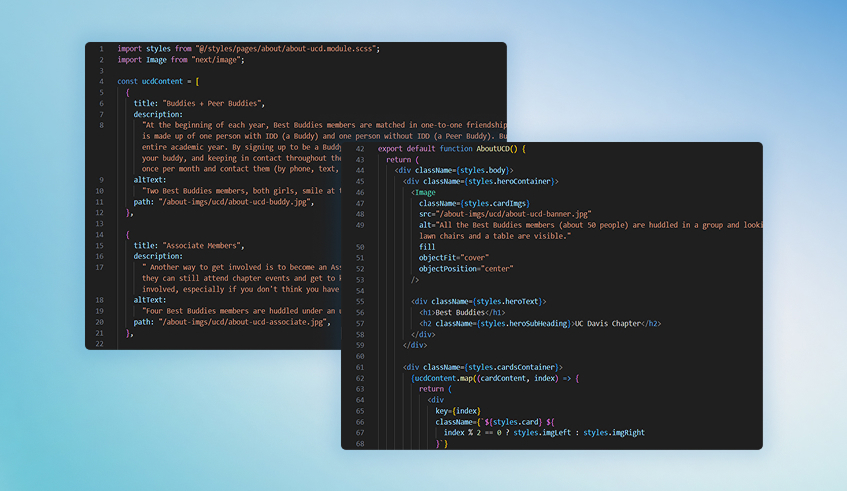Click "export default function AboutUCD()" line
This screenshot has height=491, width=847.
(x=452, y=149)
